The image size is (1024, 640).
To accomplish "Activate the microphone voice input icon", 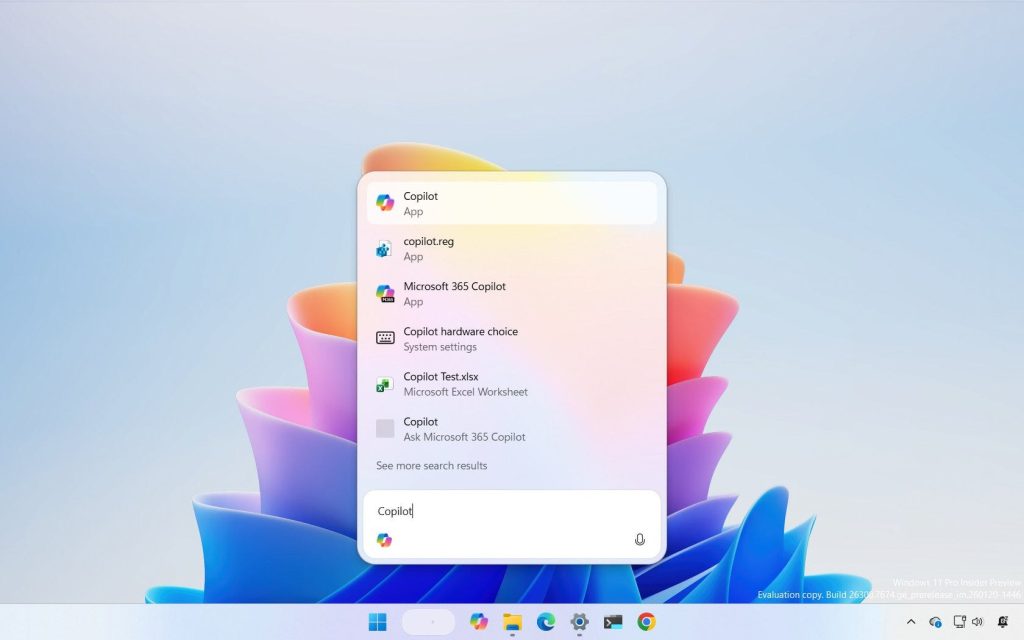I will click(x=640, y=539).
